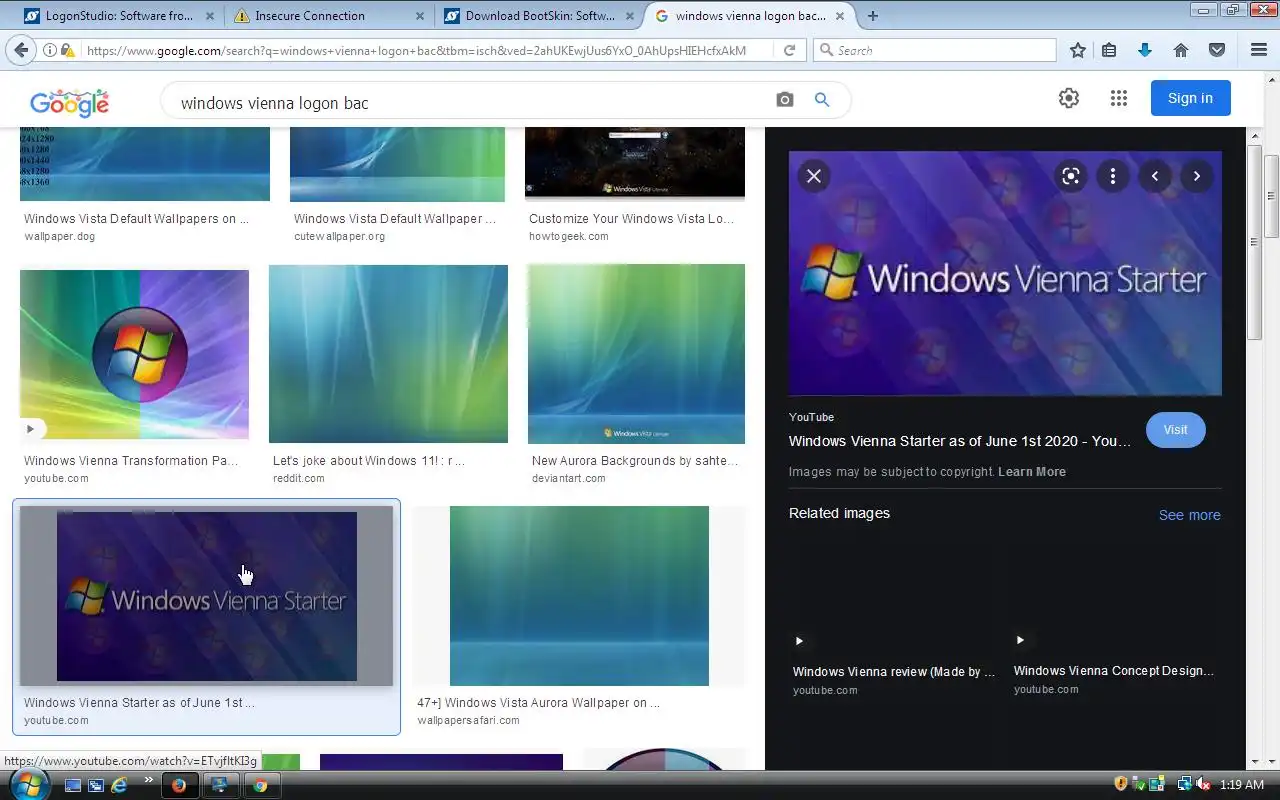Switch to Chrome taskbar button
The width and height of the screenshot is (1280, 800).
pos(260,785)
